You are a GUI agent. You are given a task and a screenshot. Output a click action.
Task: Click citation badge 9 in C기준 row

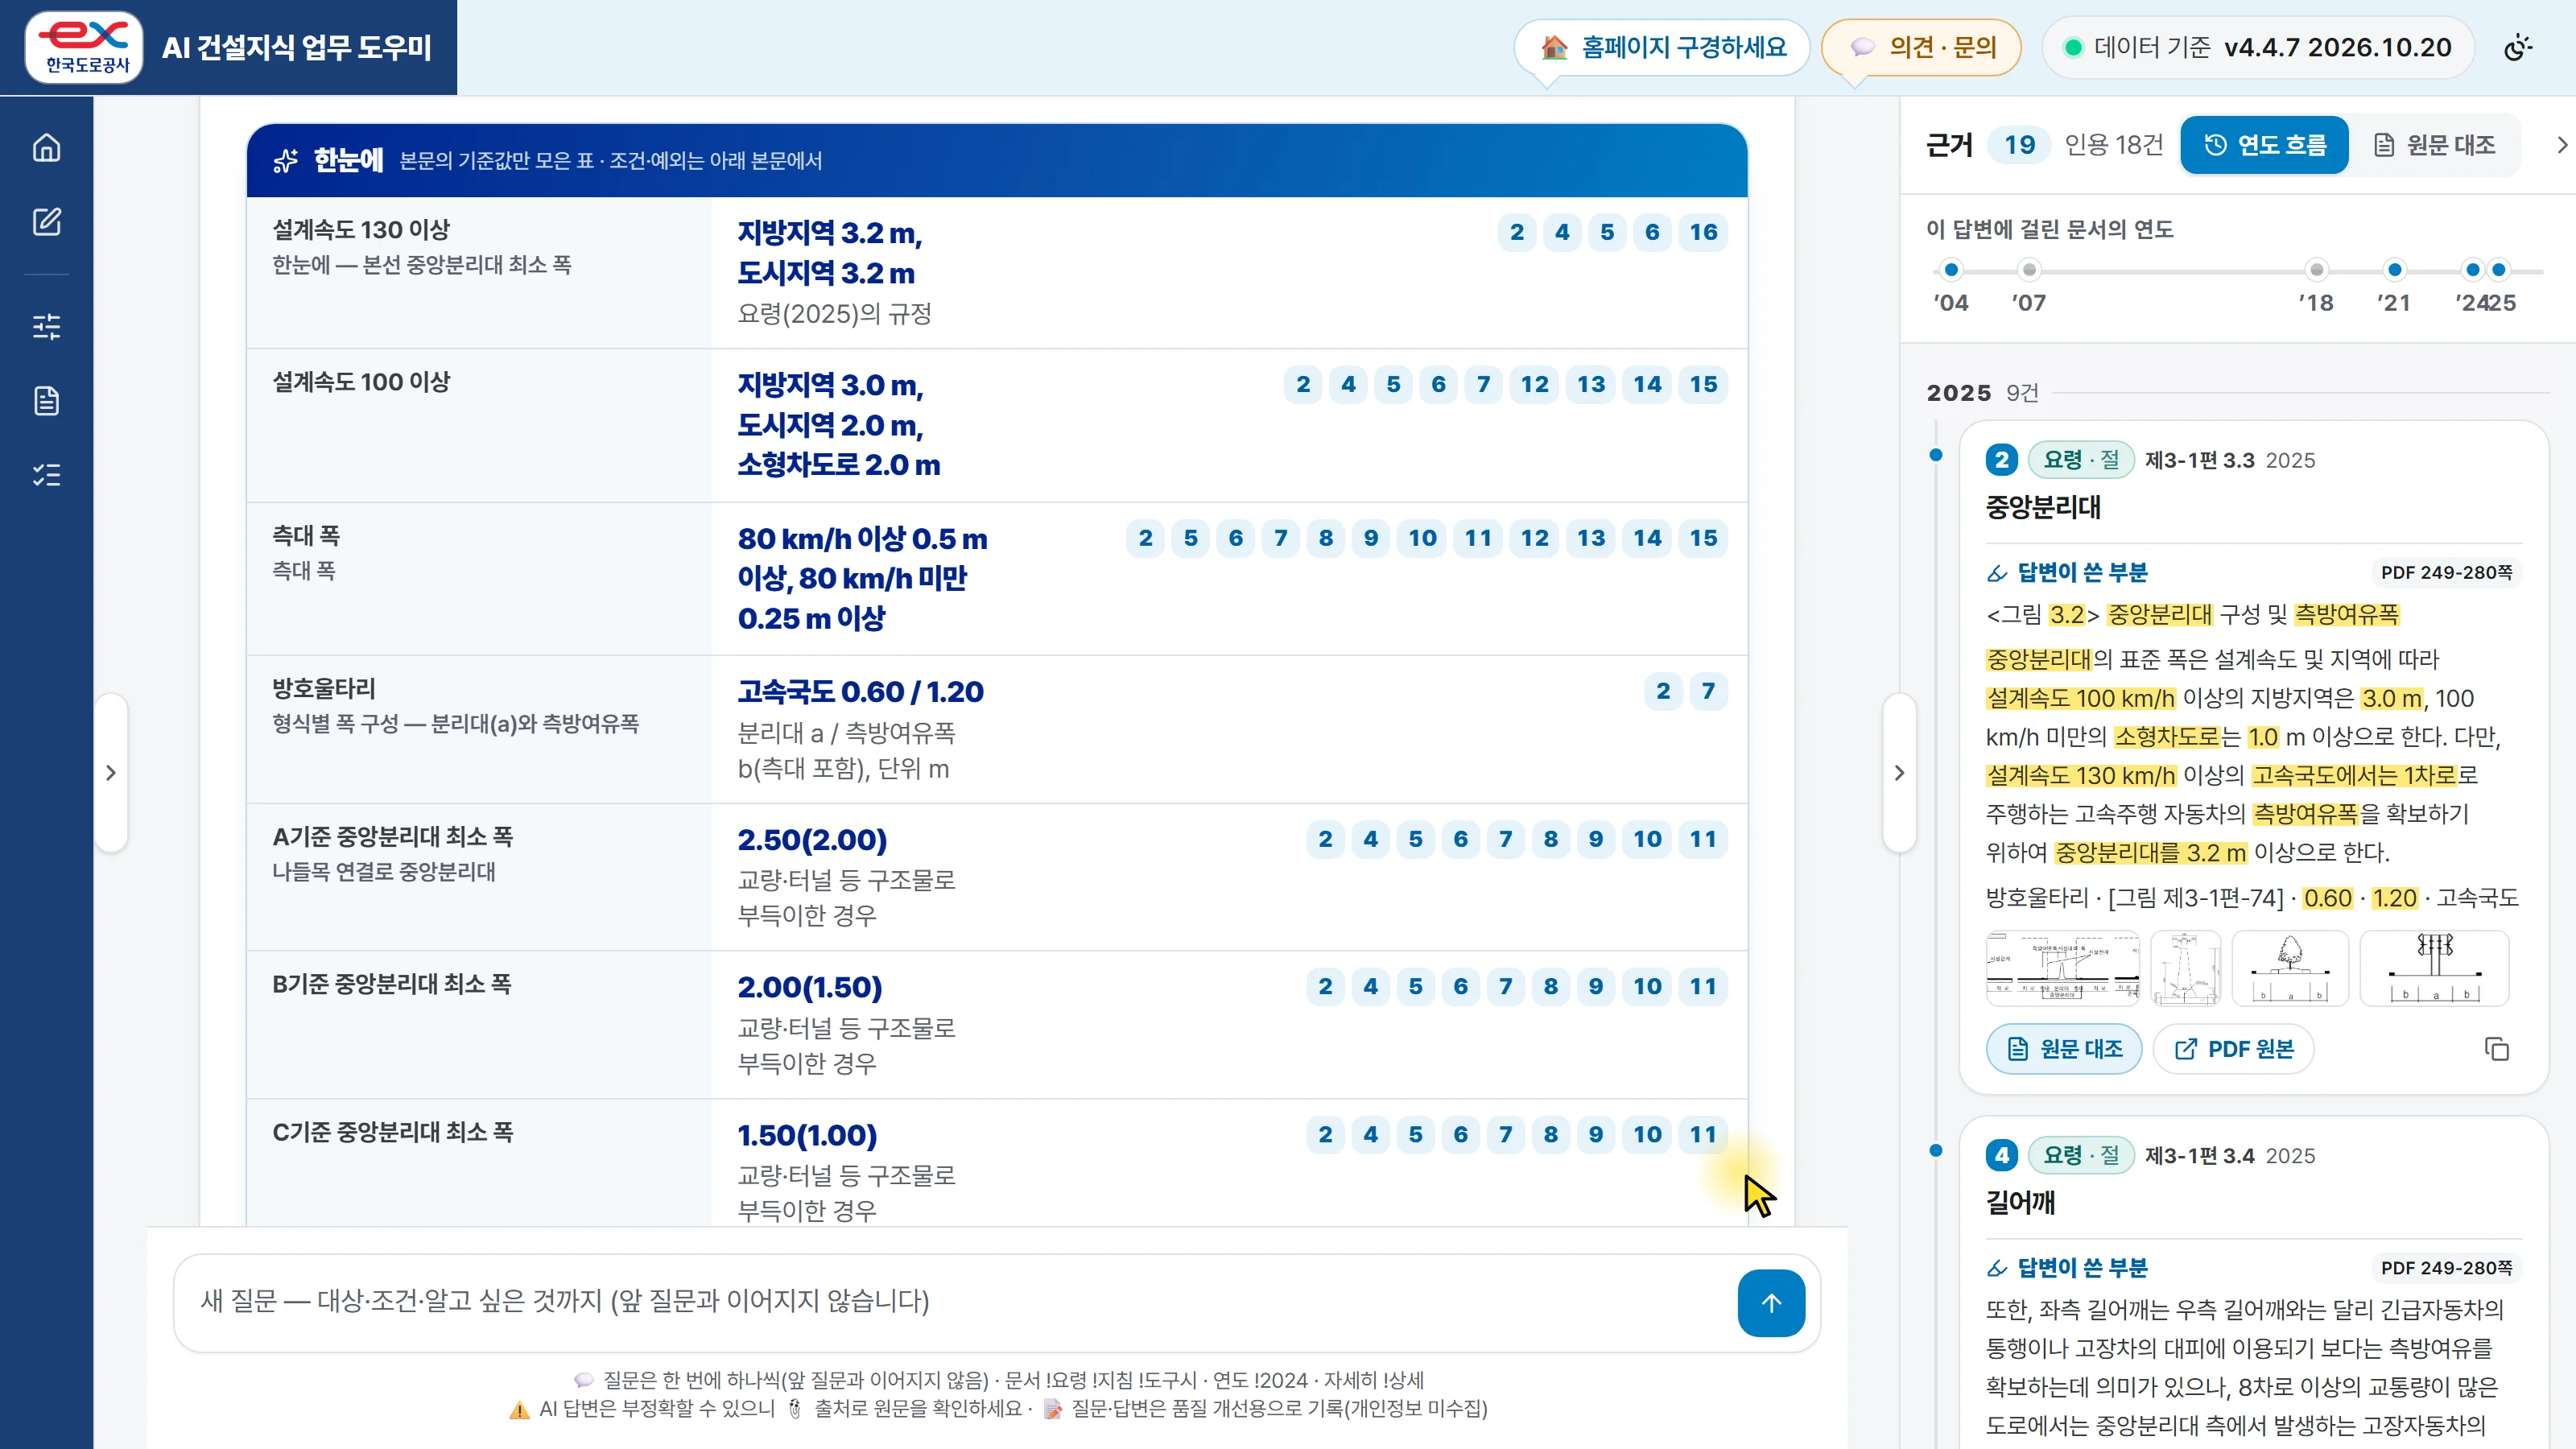pyautogui.click(x=1595, y=1134)
